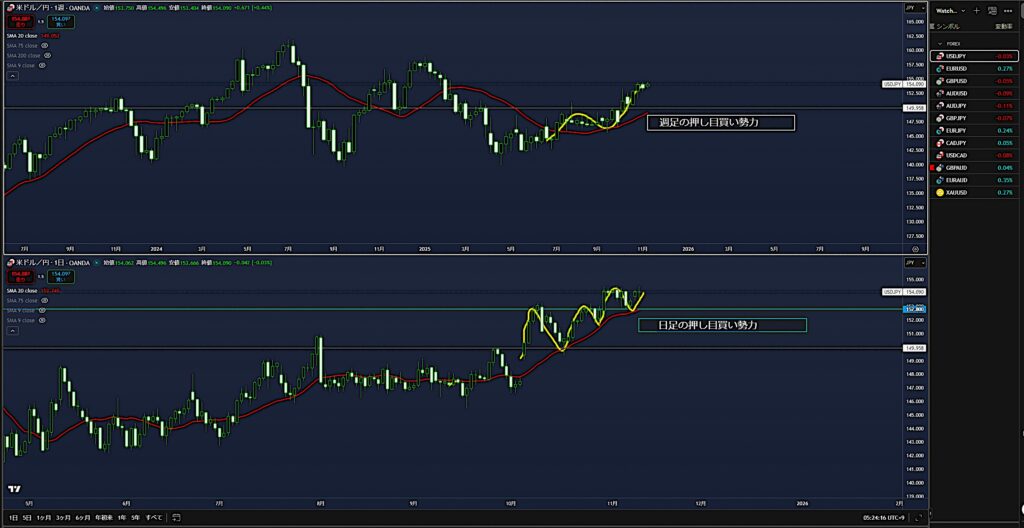Open the Watchlist name dropdown
This screenshot has height=528, width=1024.
(x=947, y=10)
